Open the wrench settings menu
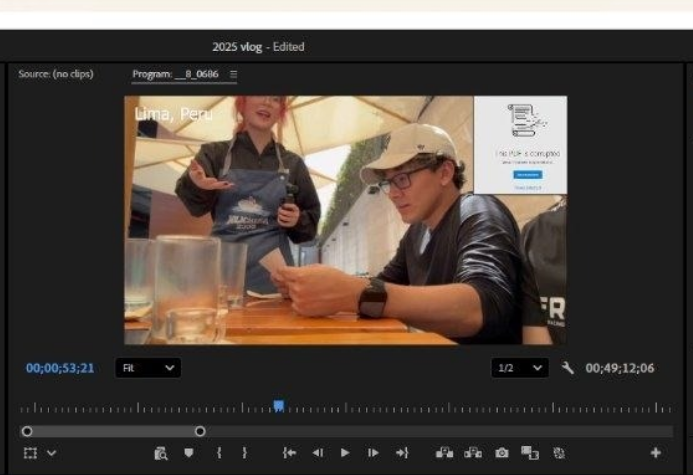The width and height of the screenshot is (693, 475). coord(567,368)
